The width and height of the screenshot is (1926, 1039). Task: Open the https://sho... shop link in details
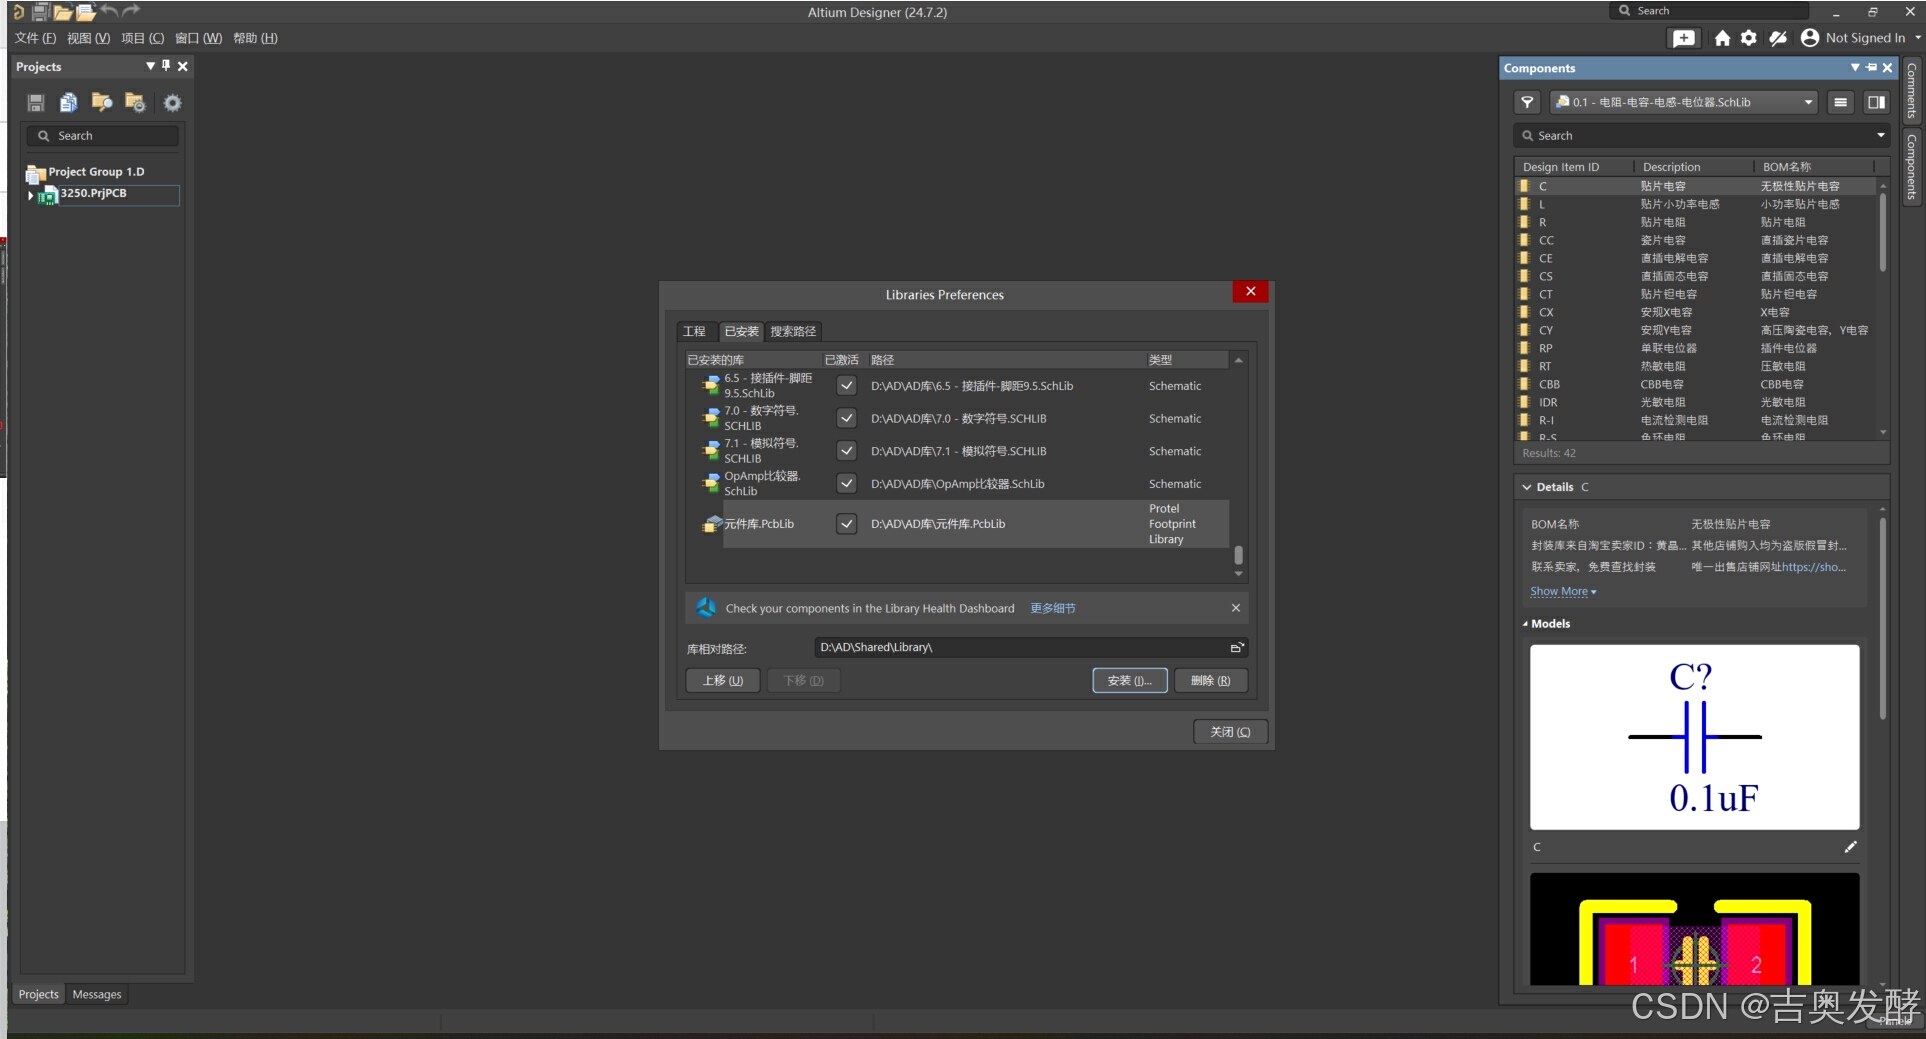[x=1814, y=567]
